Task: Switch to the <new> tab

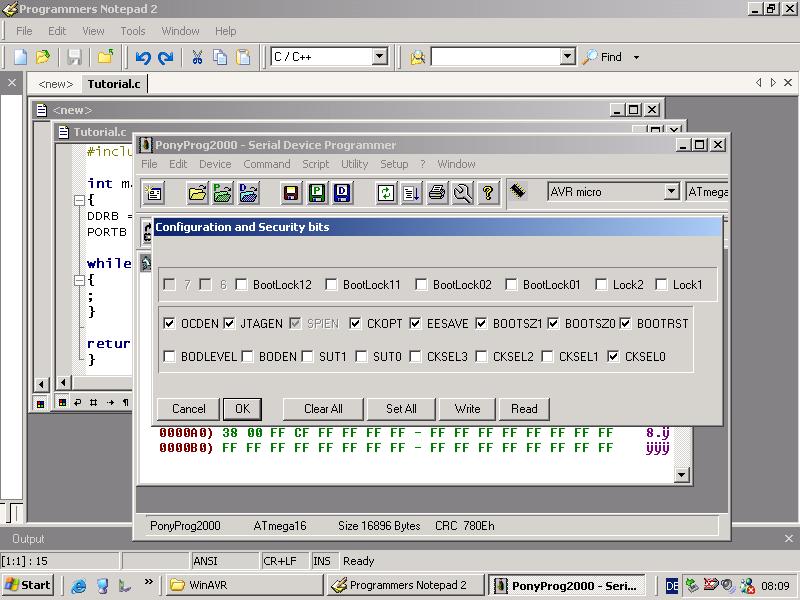Action: (56, 84)
